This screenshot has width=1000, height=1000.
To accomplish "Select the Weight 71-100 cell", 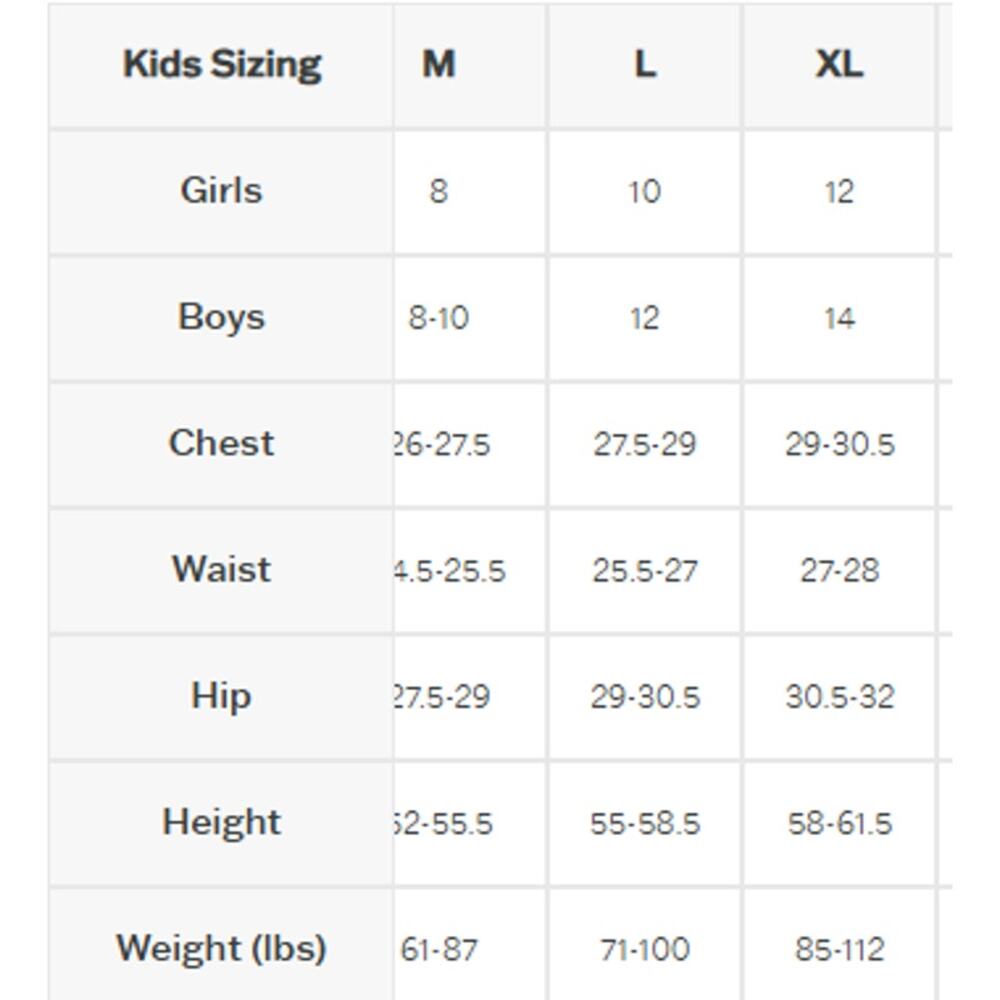I will click(x=645, y=949).
